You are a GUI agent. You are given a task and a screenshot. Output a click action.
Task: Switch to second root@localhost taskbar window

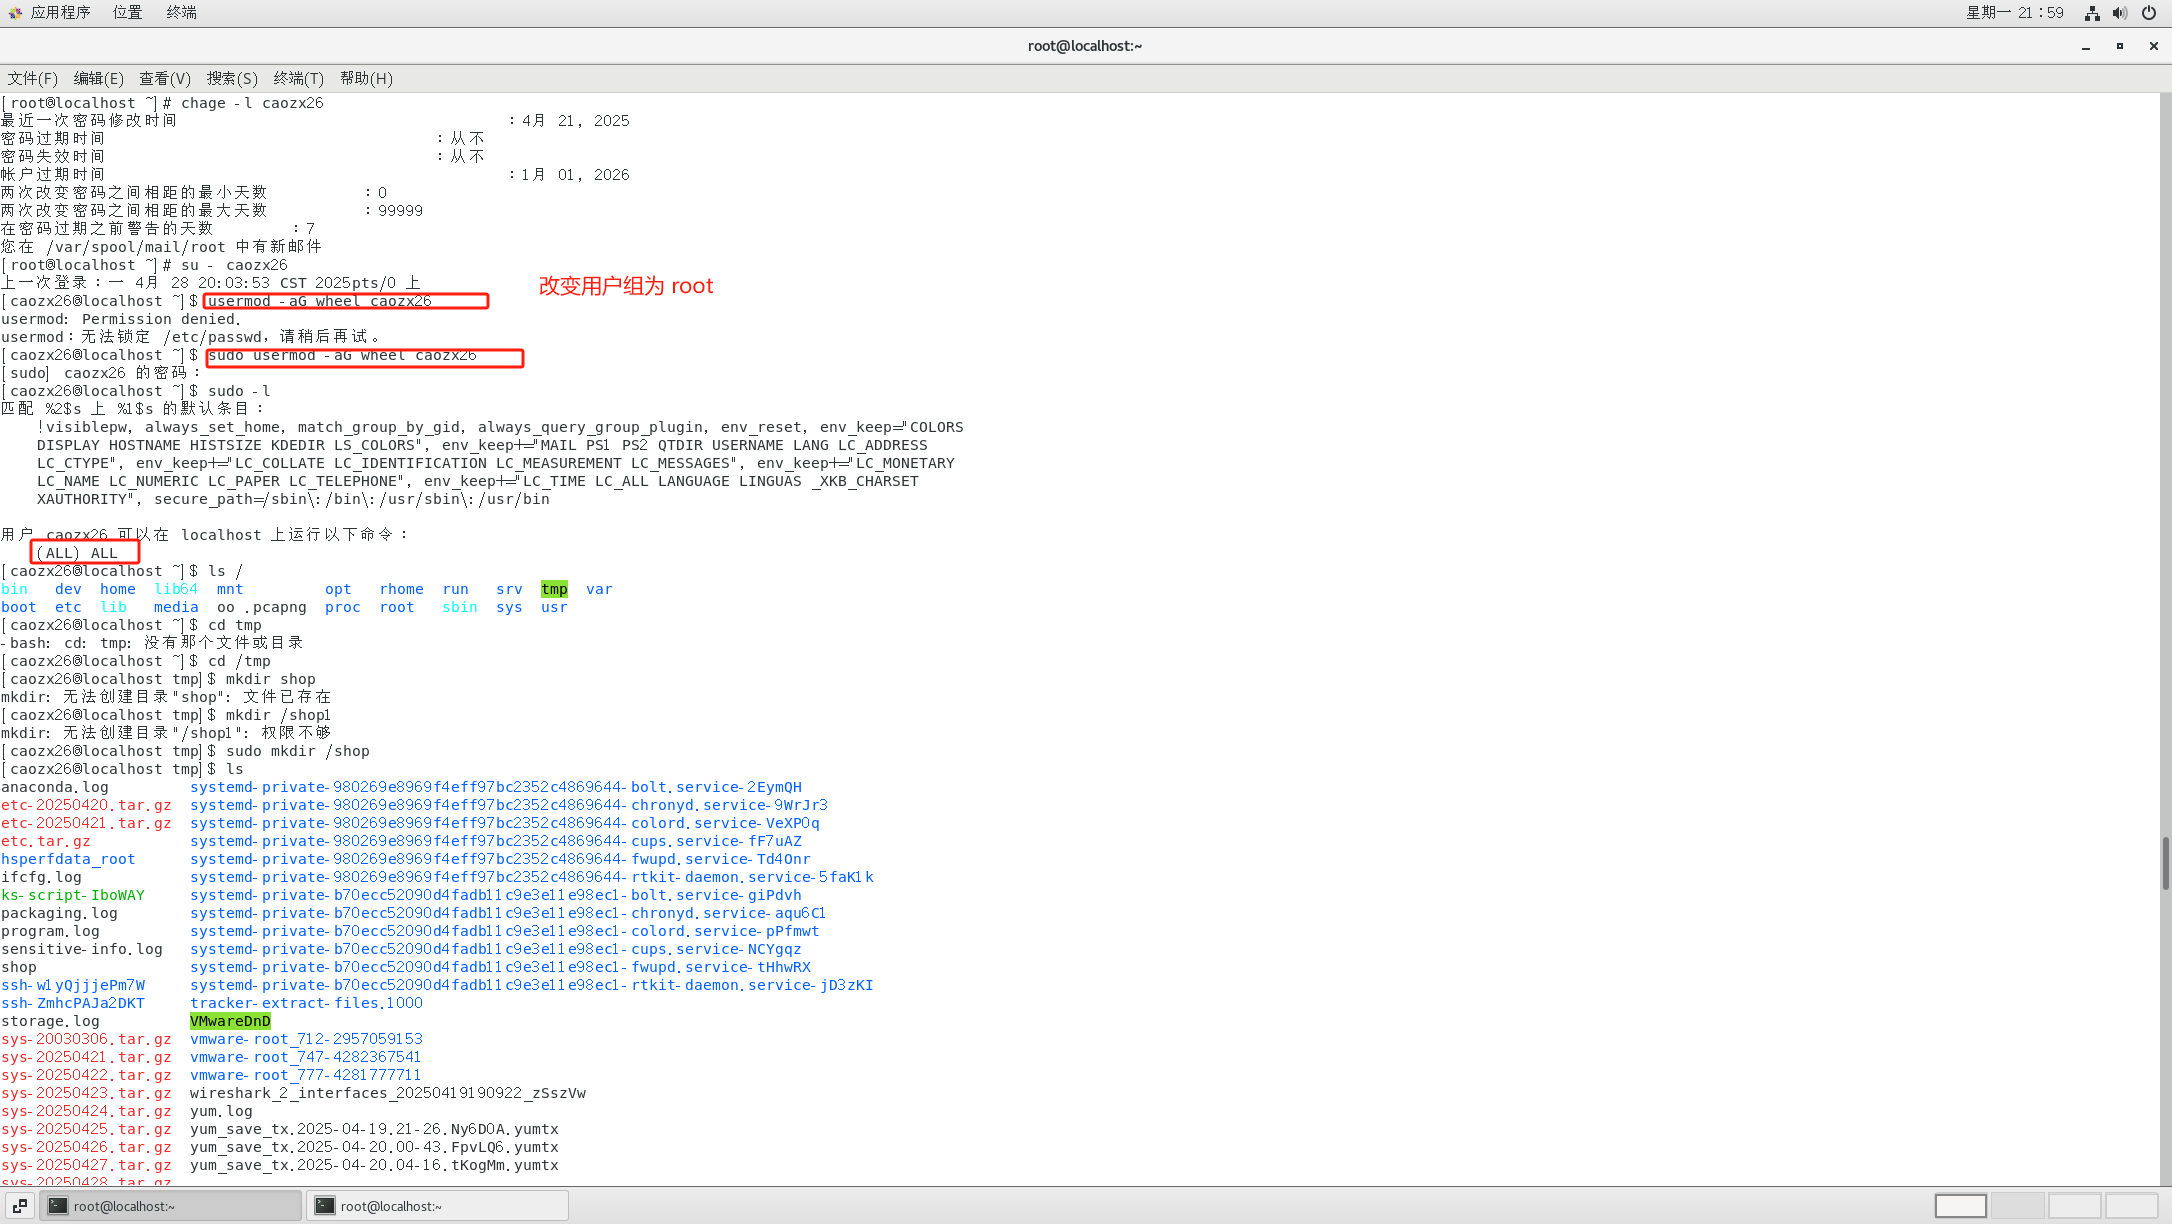tap(437, 1206)
